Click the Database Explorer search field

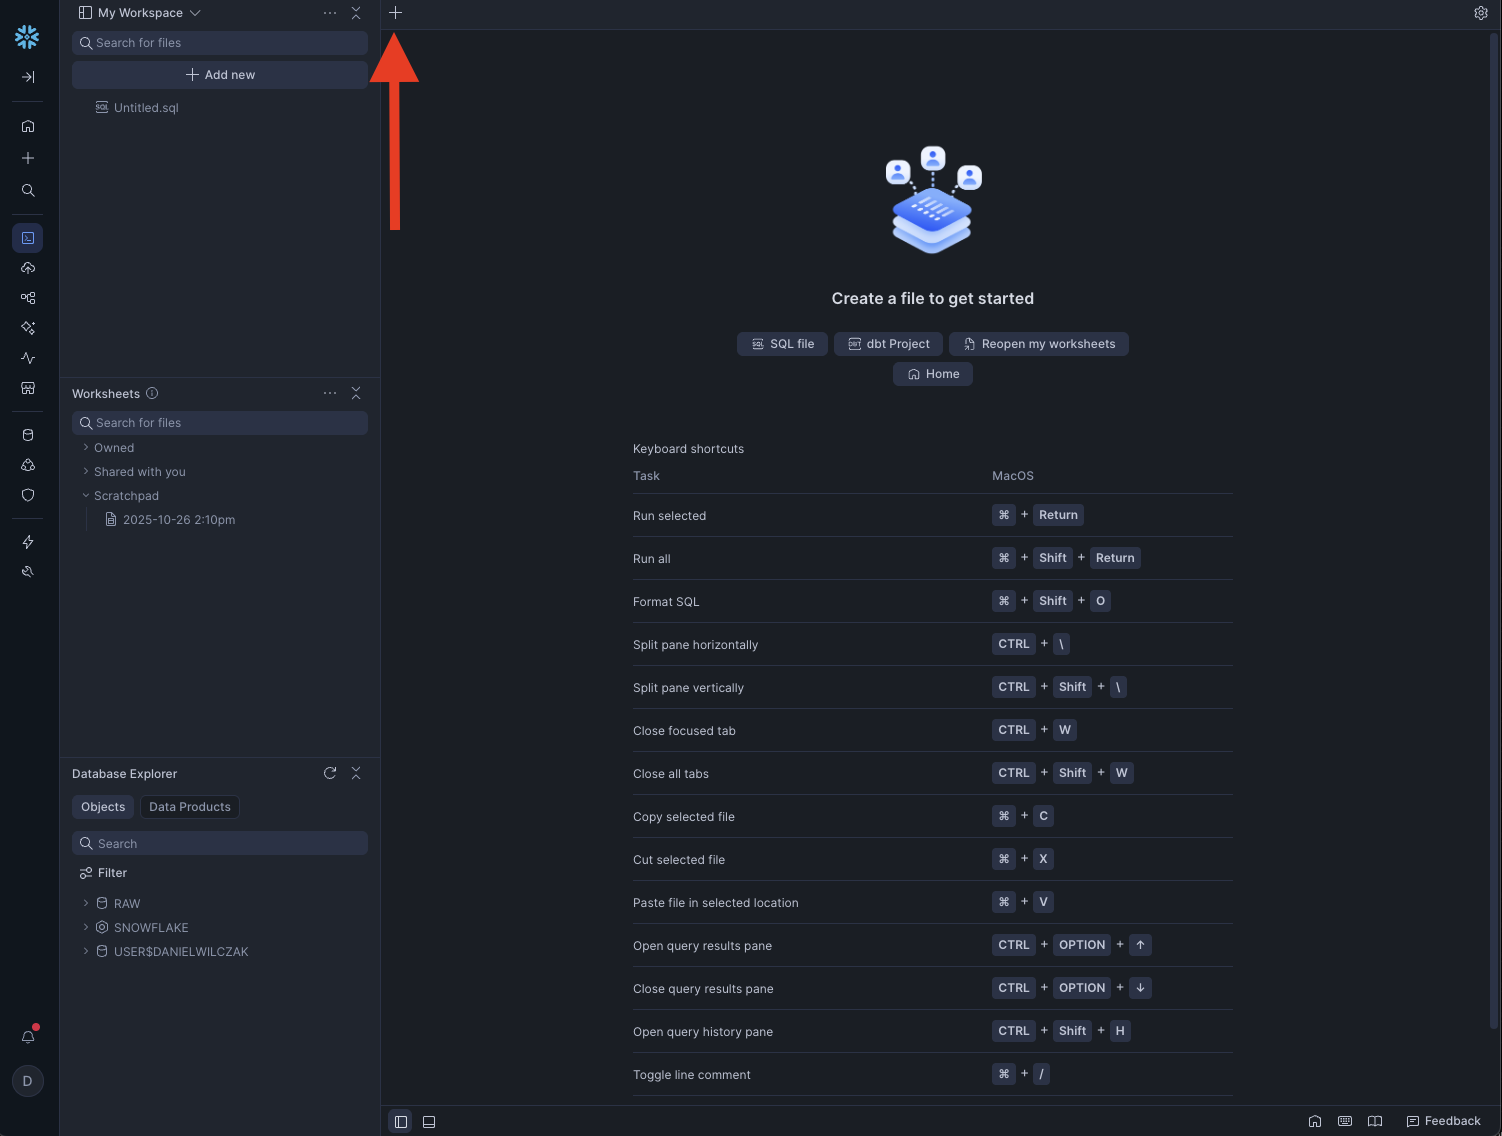tap(220, 843)
